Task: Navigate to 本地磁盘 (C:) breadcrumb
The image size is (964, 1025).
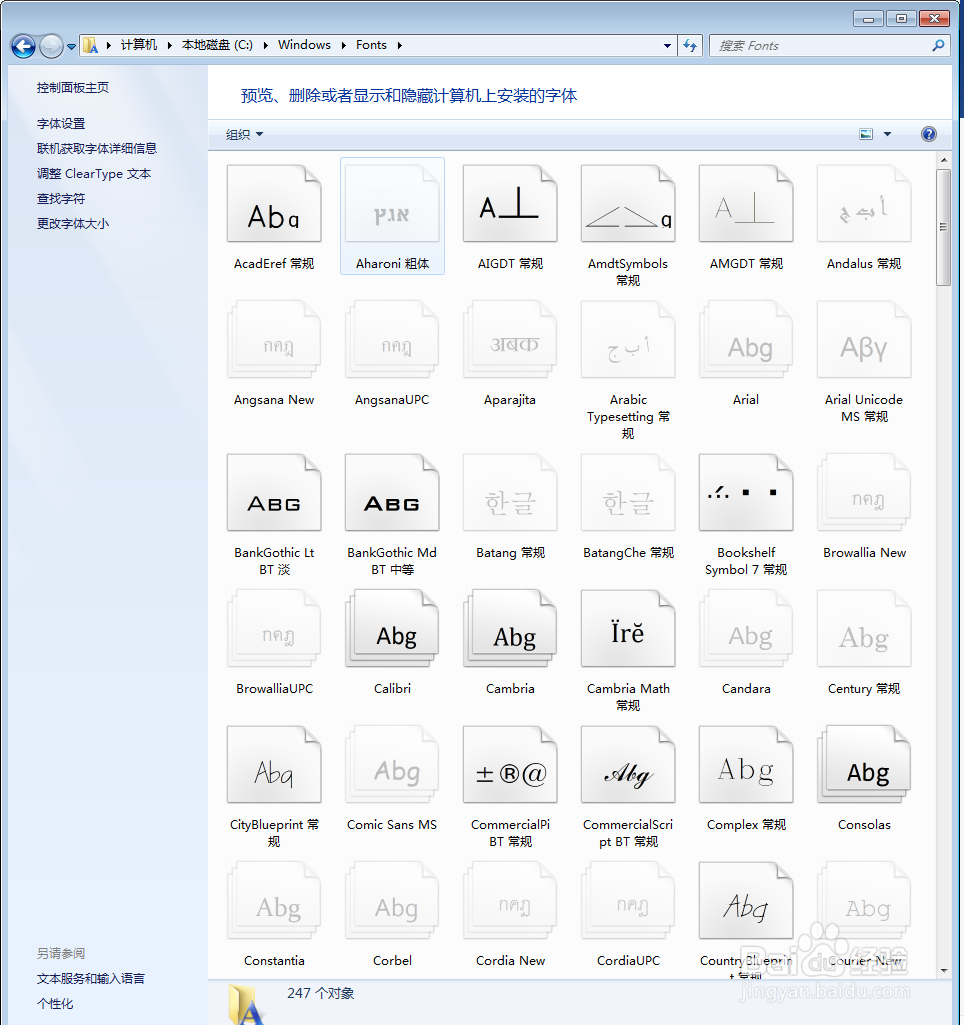Action: pyautogui.click(x=217, y=45)
